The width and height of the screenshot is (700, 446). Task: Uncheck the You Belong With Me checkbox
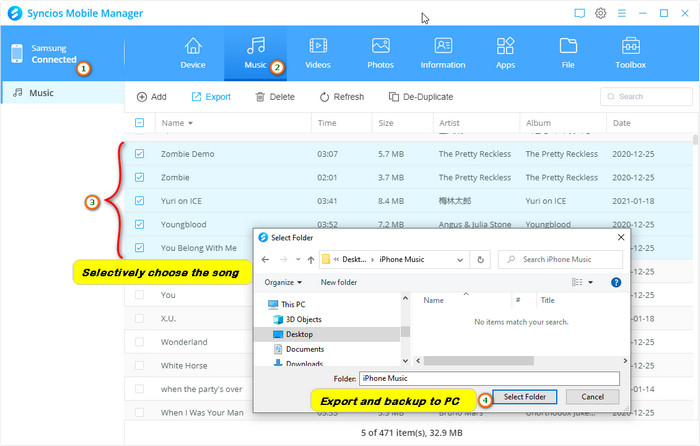click(139, 247)
